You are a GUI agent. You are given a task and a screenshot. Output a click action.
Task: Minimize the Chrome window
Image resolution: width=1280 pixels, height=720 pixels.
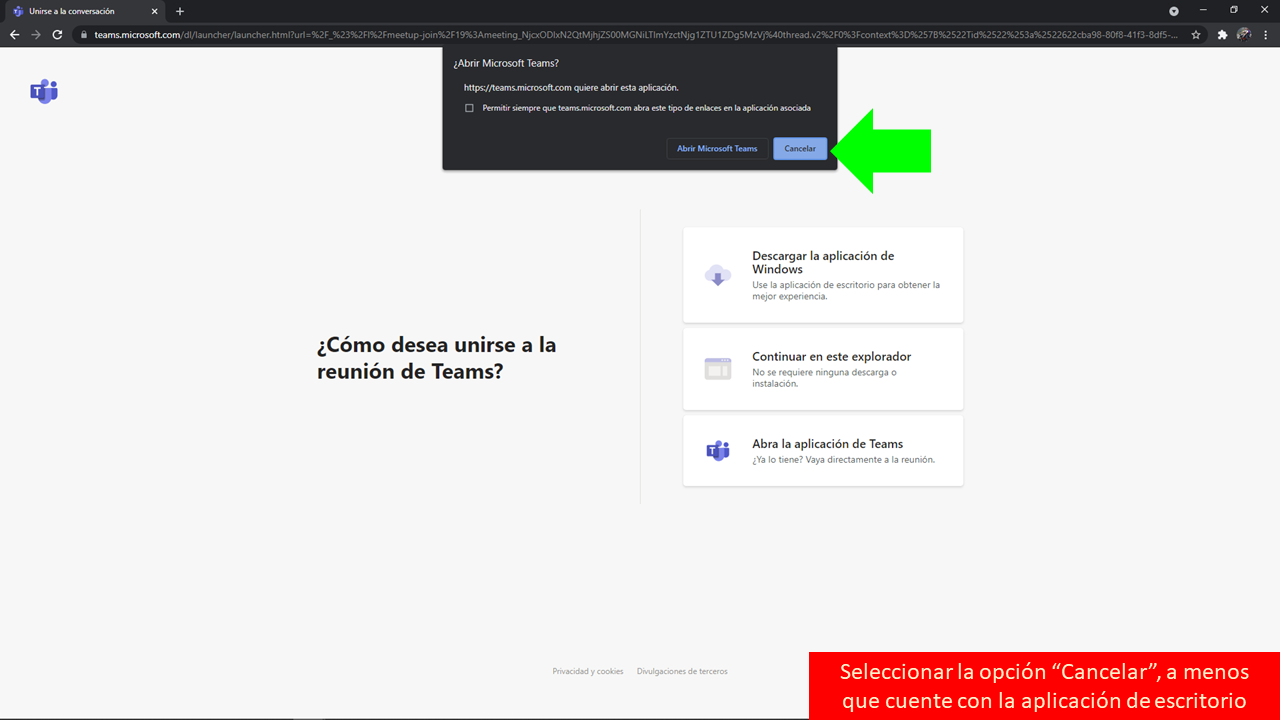(1204, 10)
